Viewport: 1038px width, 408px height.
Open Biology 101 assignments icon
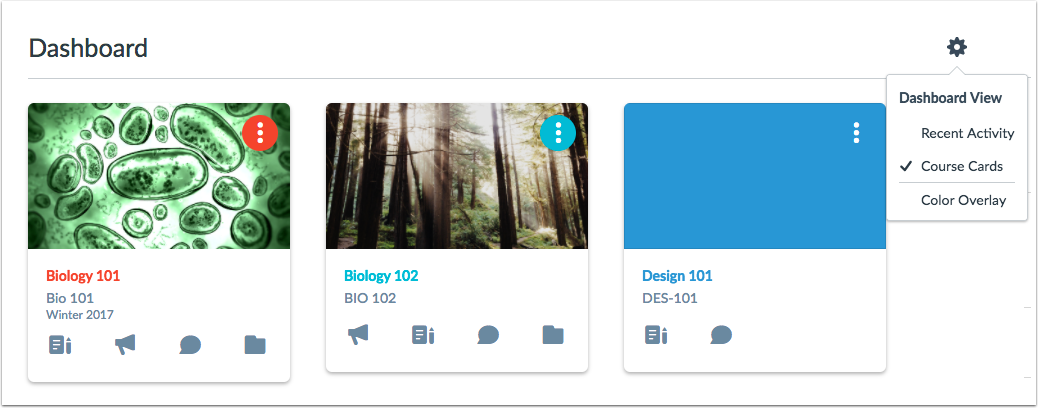(60, 345)
